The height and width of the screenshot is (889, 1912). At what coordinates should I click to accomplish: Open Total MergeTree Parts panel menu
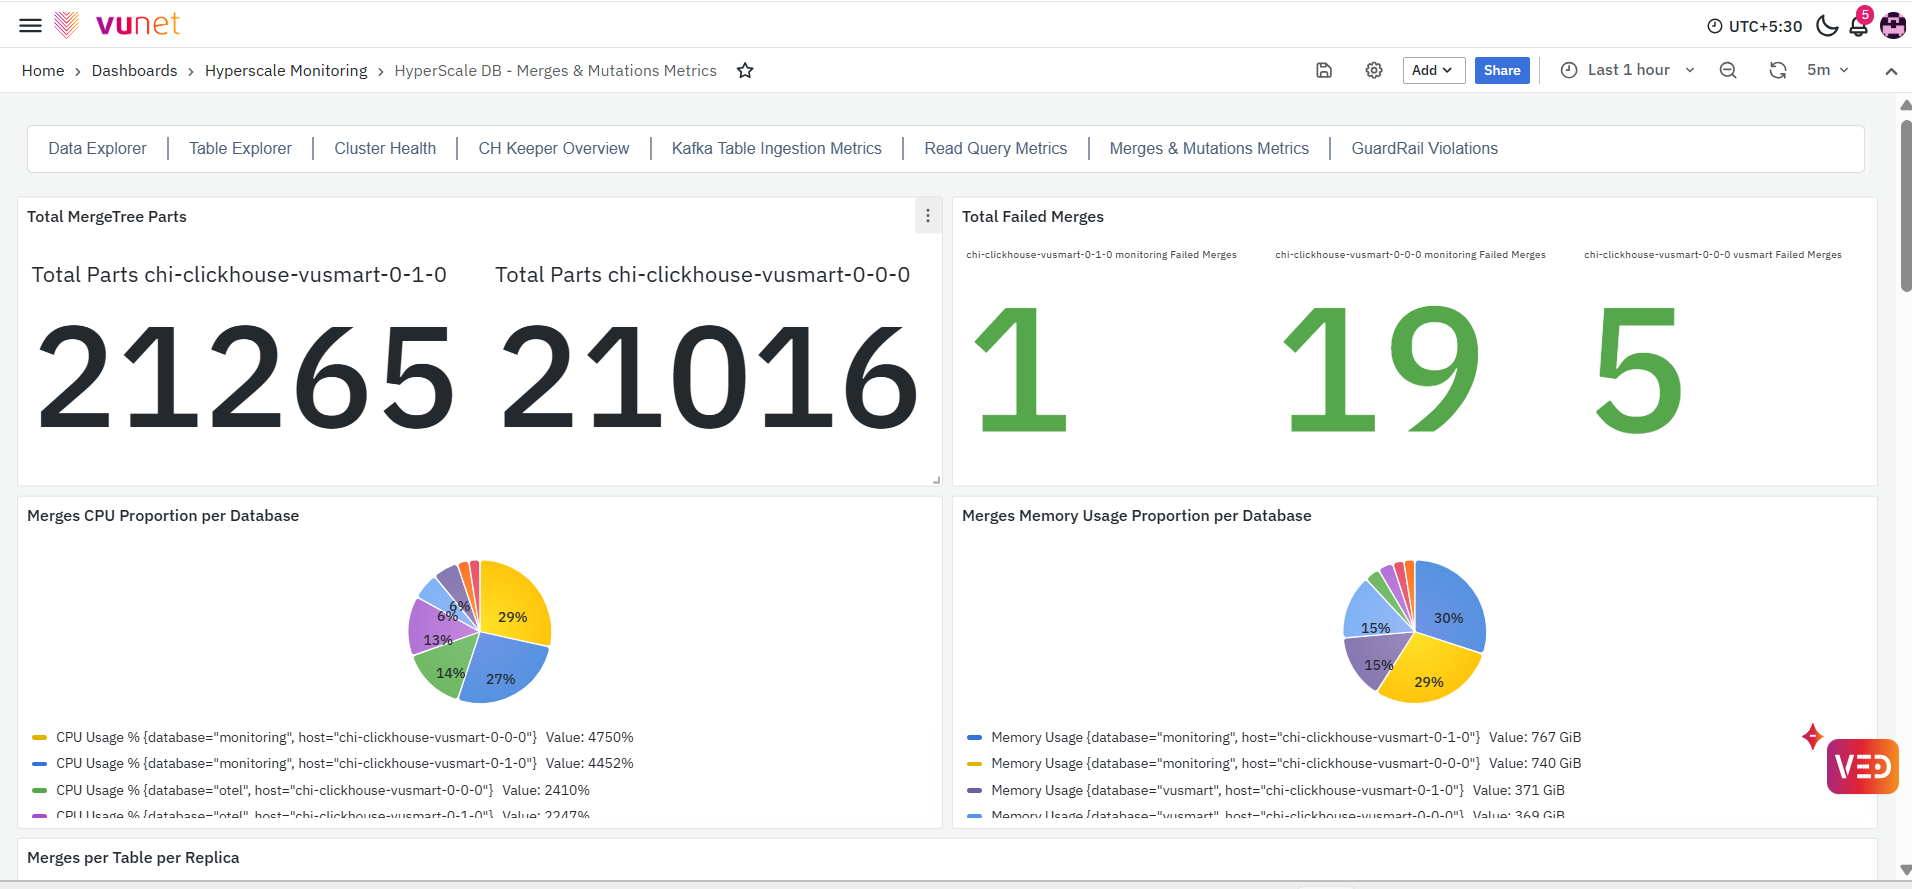point(928,216)
